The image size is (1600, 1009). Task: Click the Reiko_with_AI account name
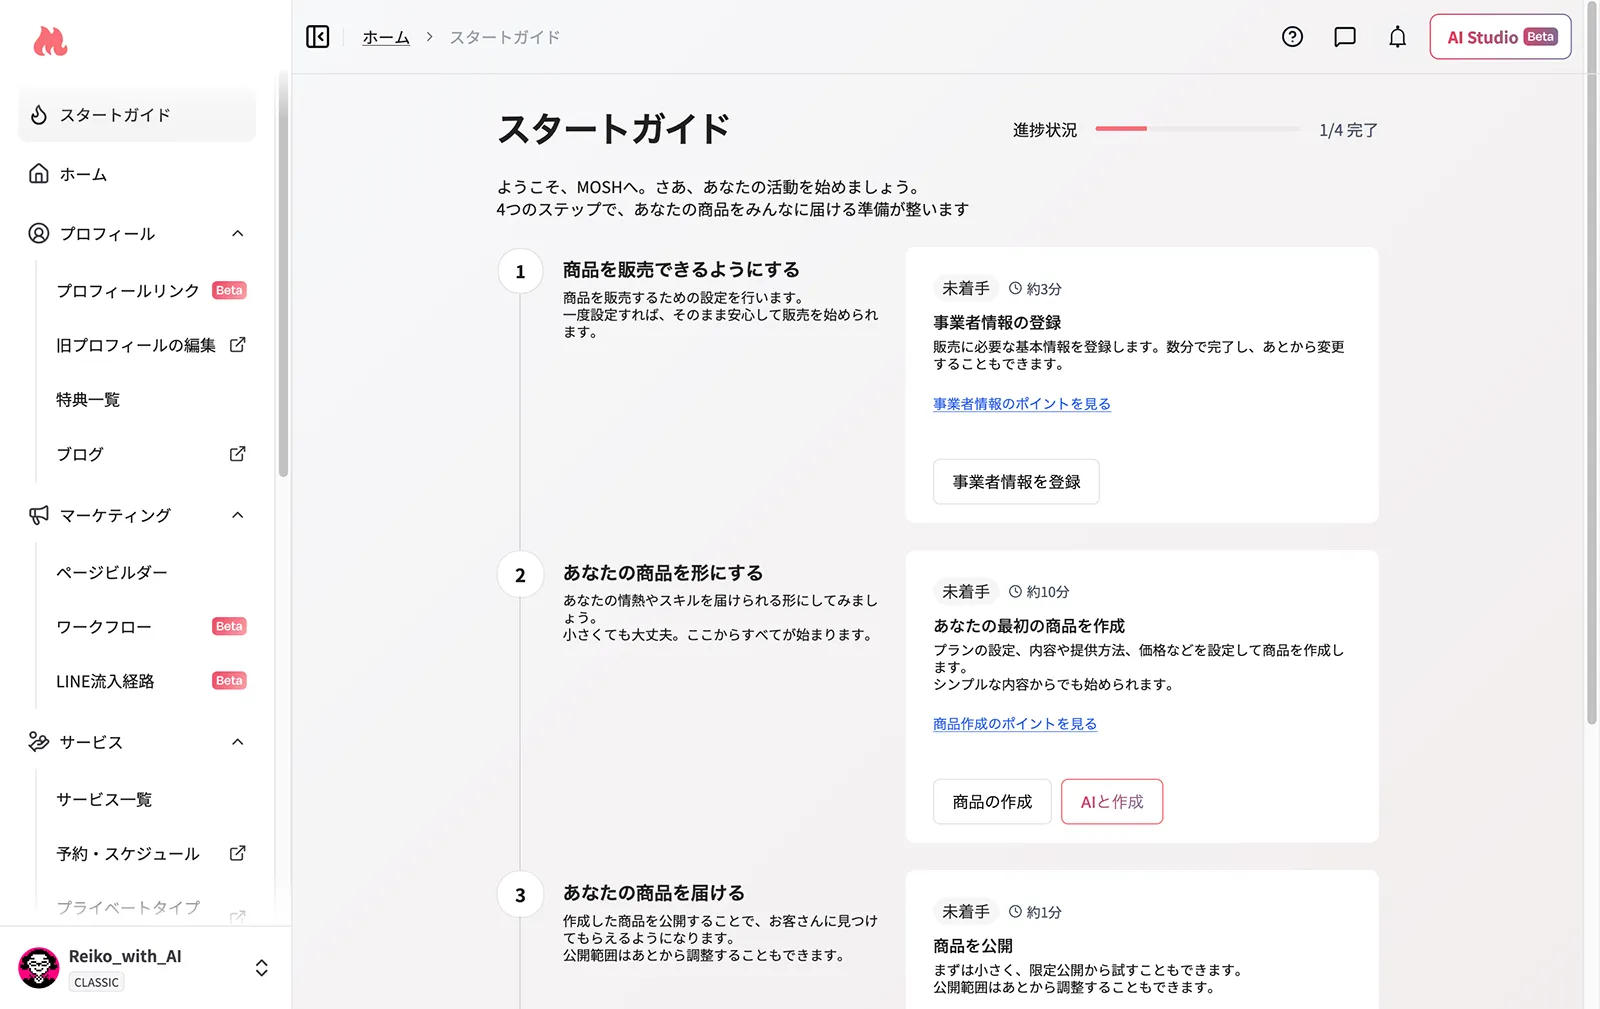click(x=125, y=956)
